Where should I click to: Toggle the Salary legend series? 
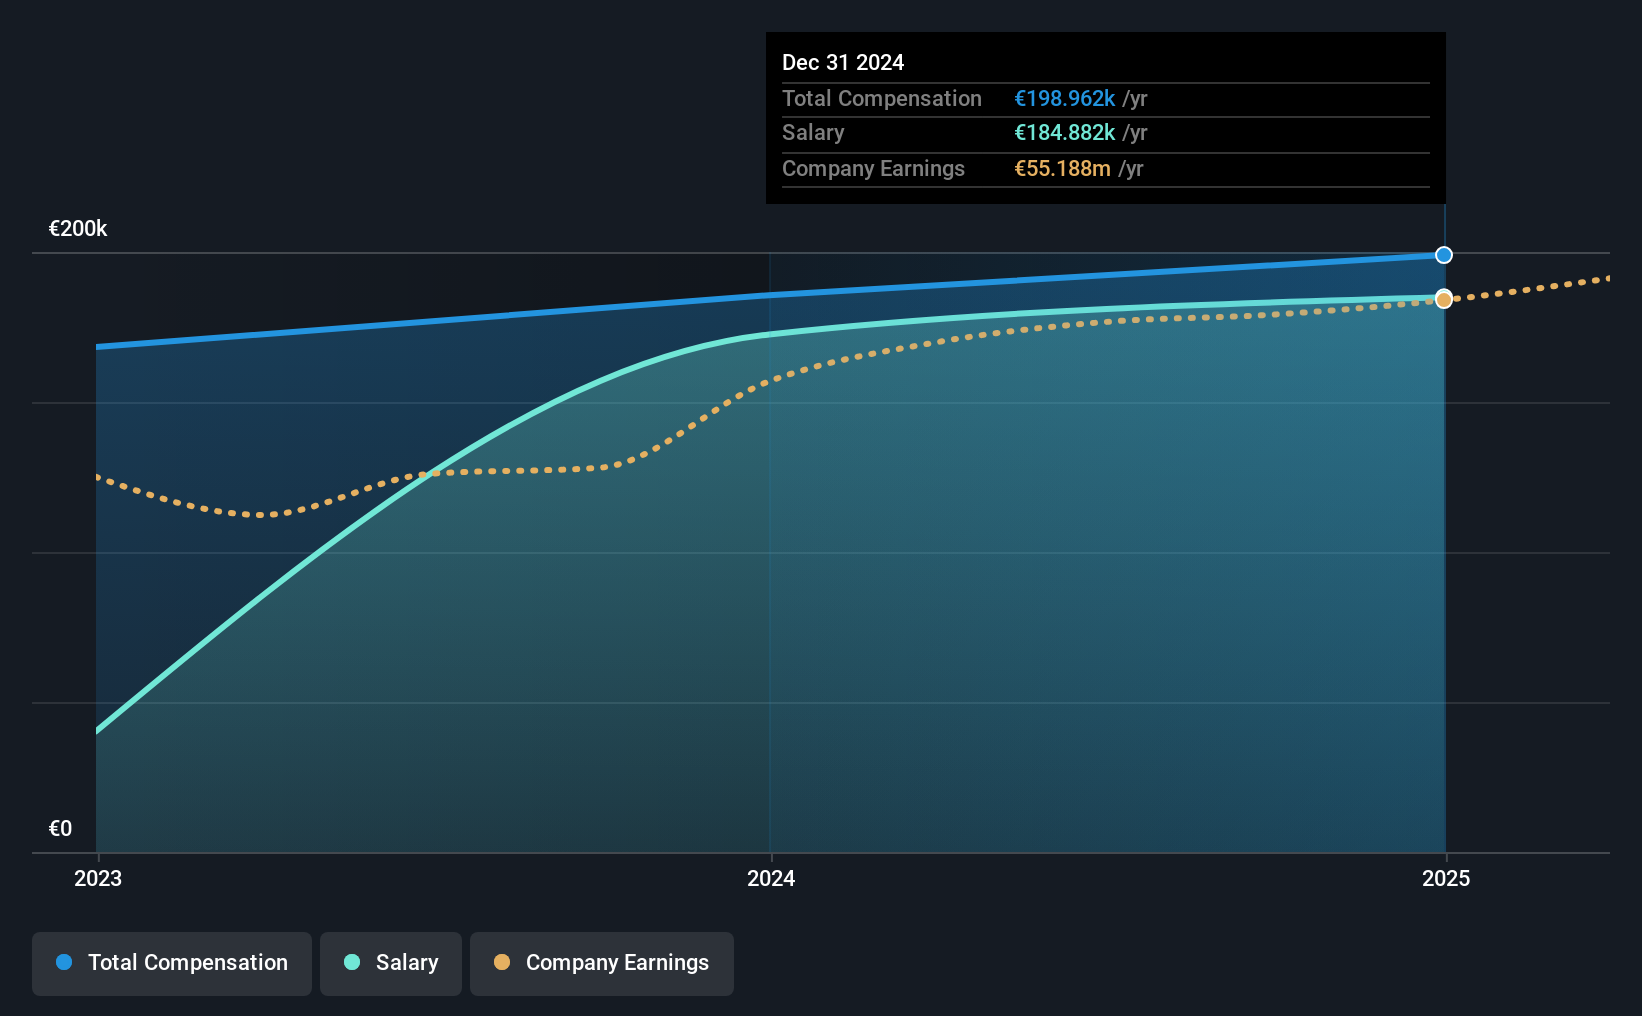pos(391,963)
